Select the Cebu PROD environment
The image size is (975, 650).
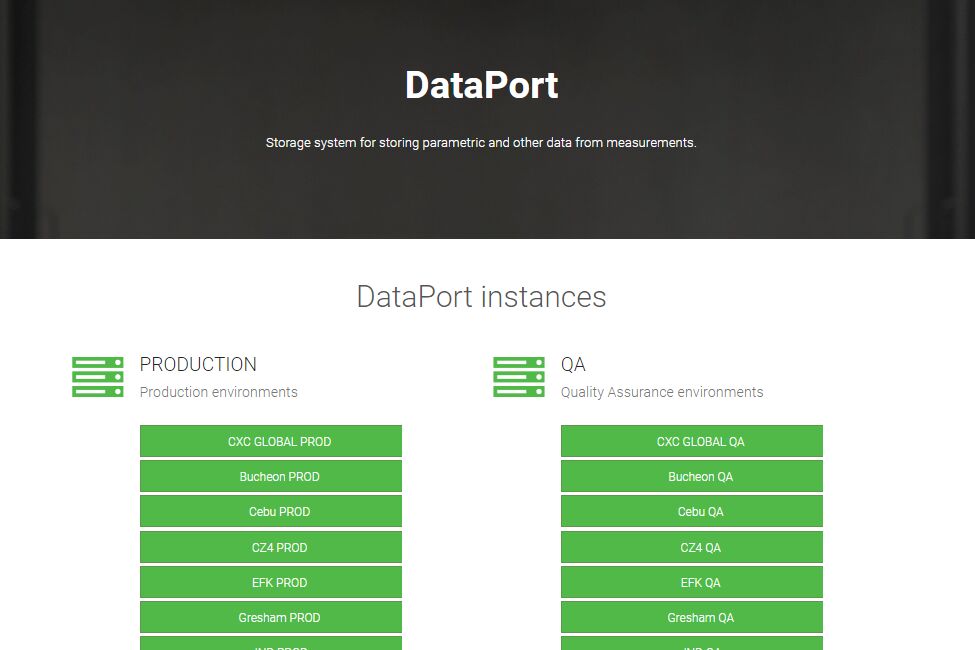click(x=270, y=512)
